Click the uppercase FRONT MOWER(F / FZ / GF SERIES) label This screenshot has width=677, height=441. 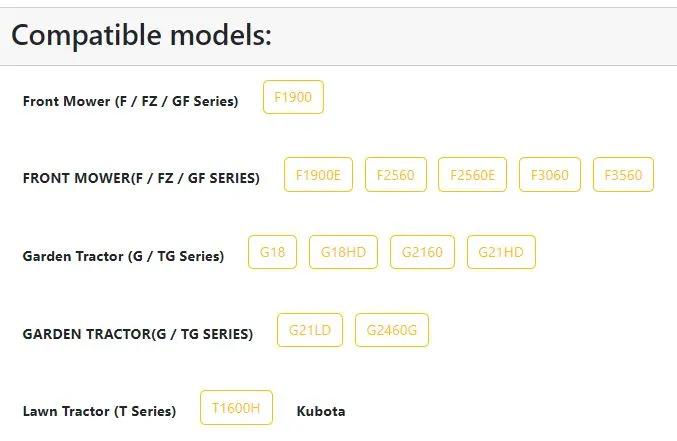coord(141,178)
